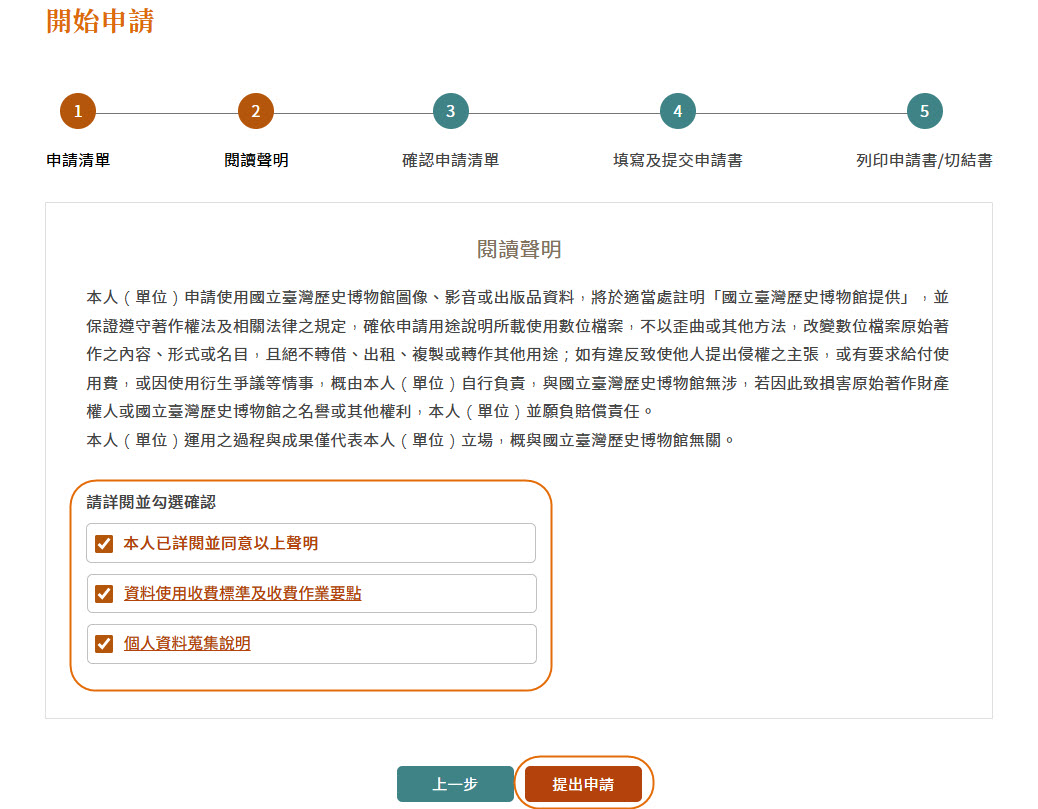Image resolution: width=1038 pixels, height=809 pixels.
Task: Go back with the 上一步 button
Action: tap(455, 784)
